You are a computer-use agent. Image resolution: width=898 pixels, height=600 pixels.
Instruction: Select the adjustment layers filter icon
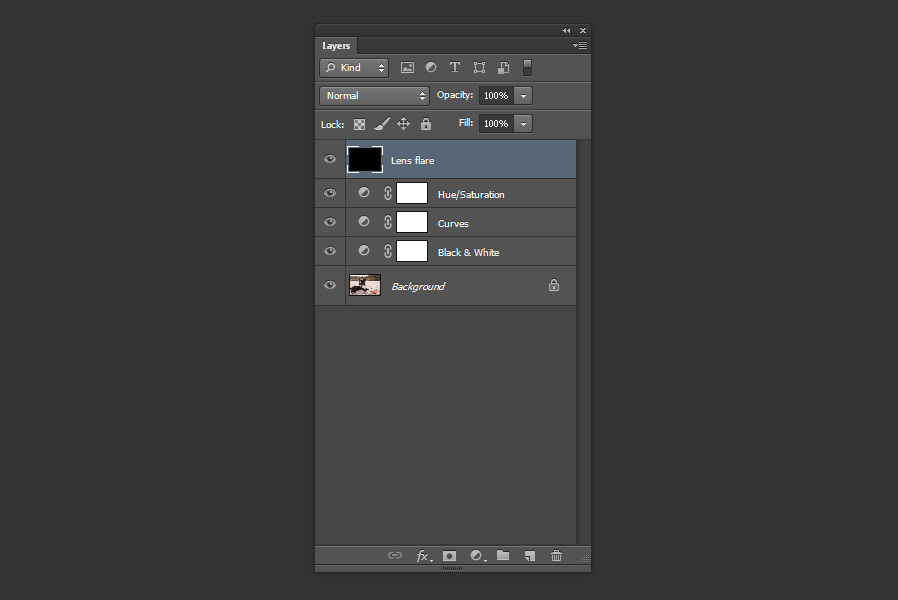click(x=431, y=67)
